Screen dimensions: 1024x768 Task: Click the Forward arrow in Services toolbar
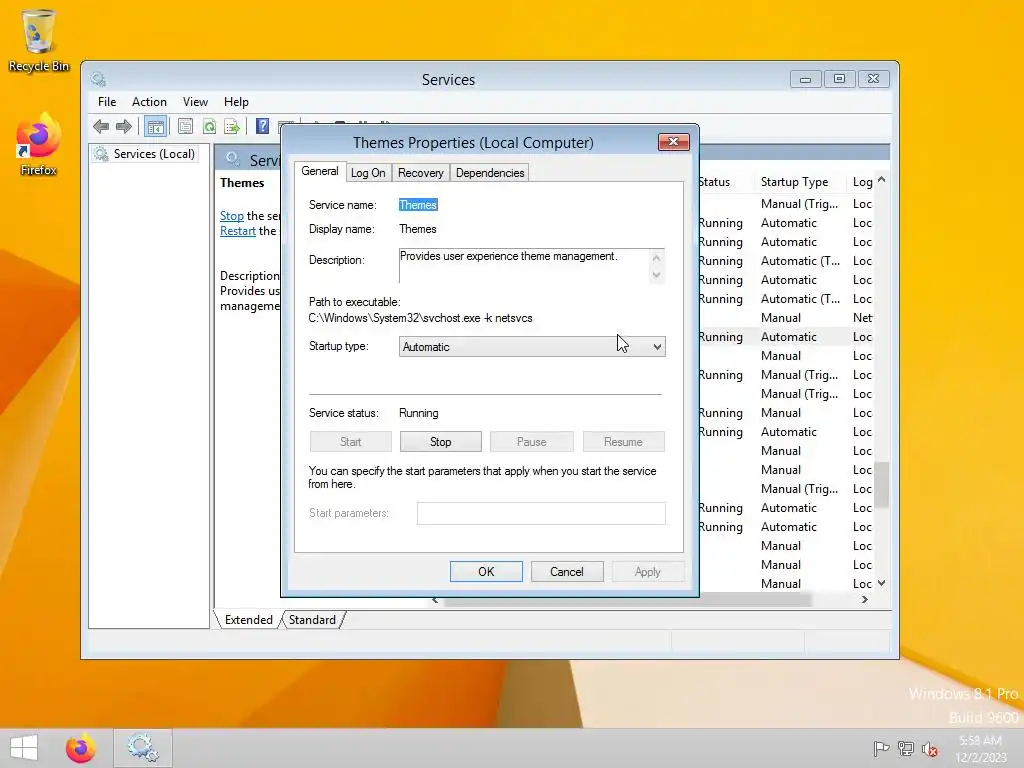tap(123, 126)
